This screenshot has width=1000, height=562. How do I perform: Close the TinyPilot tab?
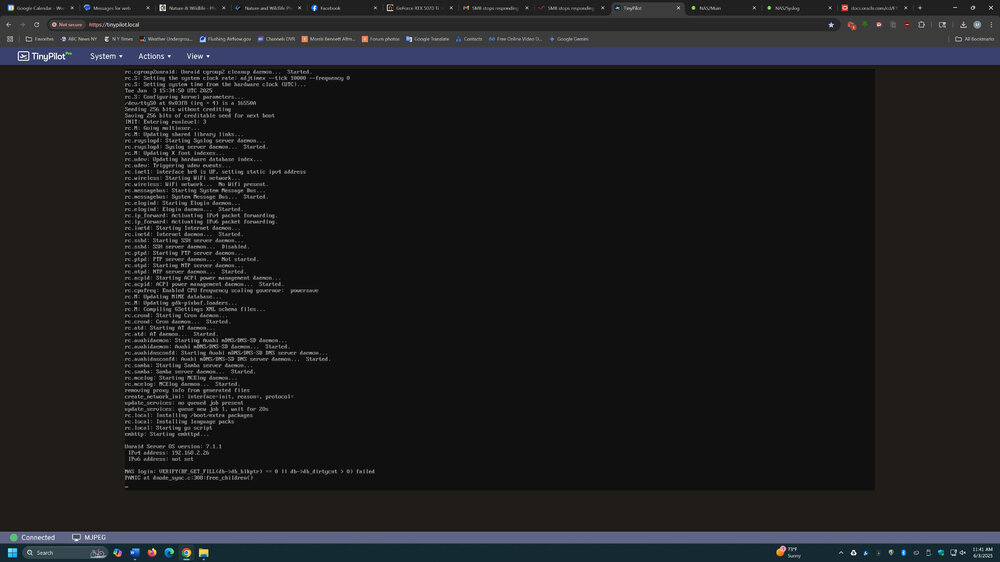[678, 8]
